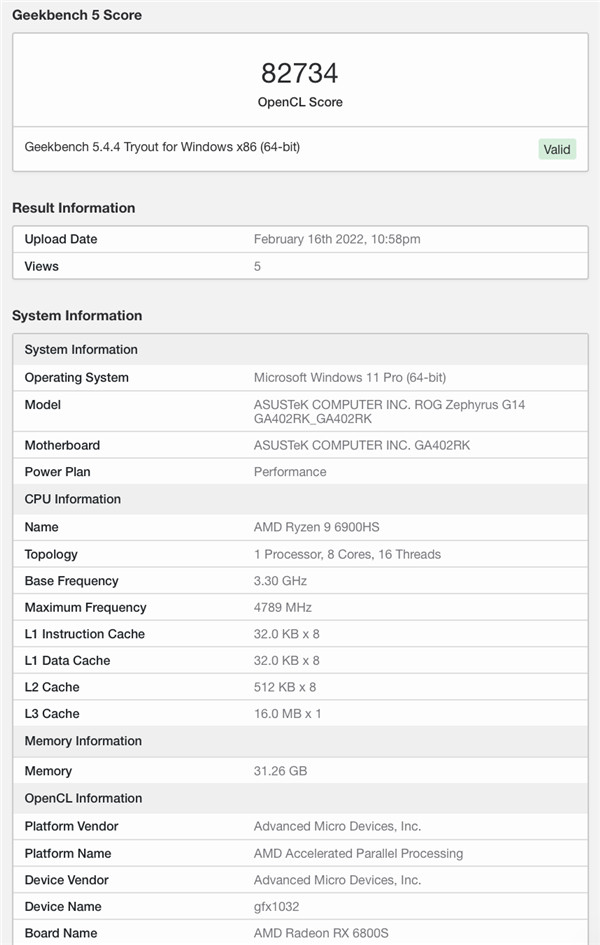The height and width of the screenshot is (945, 600).
Task: Click the System Information section heading
Action: tap(77, 315)
